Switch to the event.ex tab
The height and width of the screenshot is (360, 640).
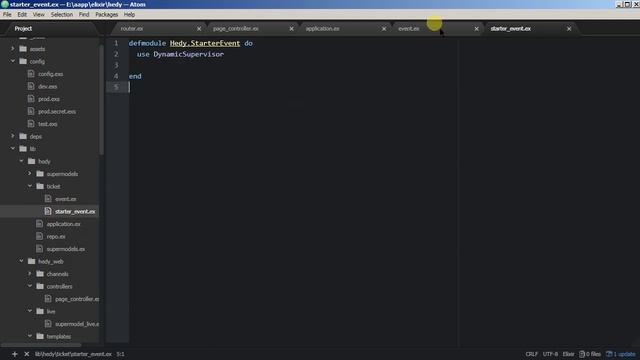pyautogui.click(x=409, y=29)
